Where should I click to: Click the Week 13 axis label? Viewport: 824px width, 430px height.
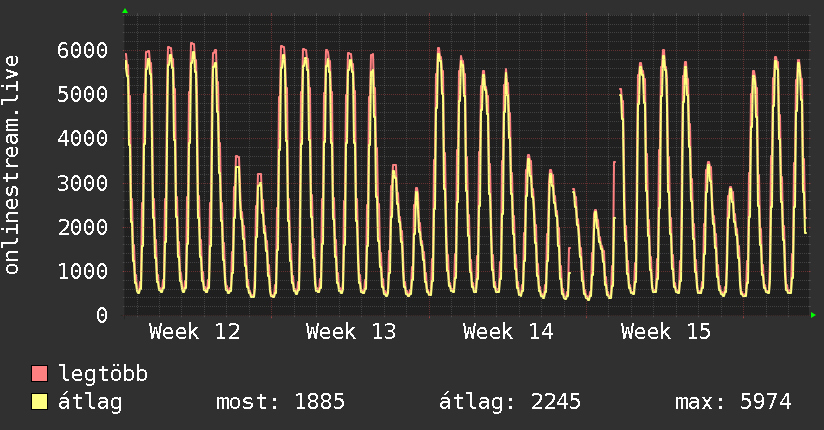[351, 332]
